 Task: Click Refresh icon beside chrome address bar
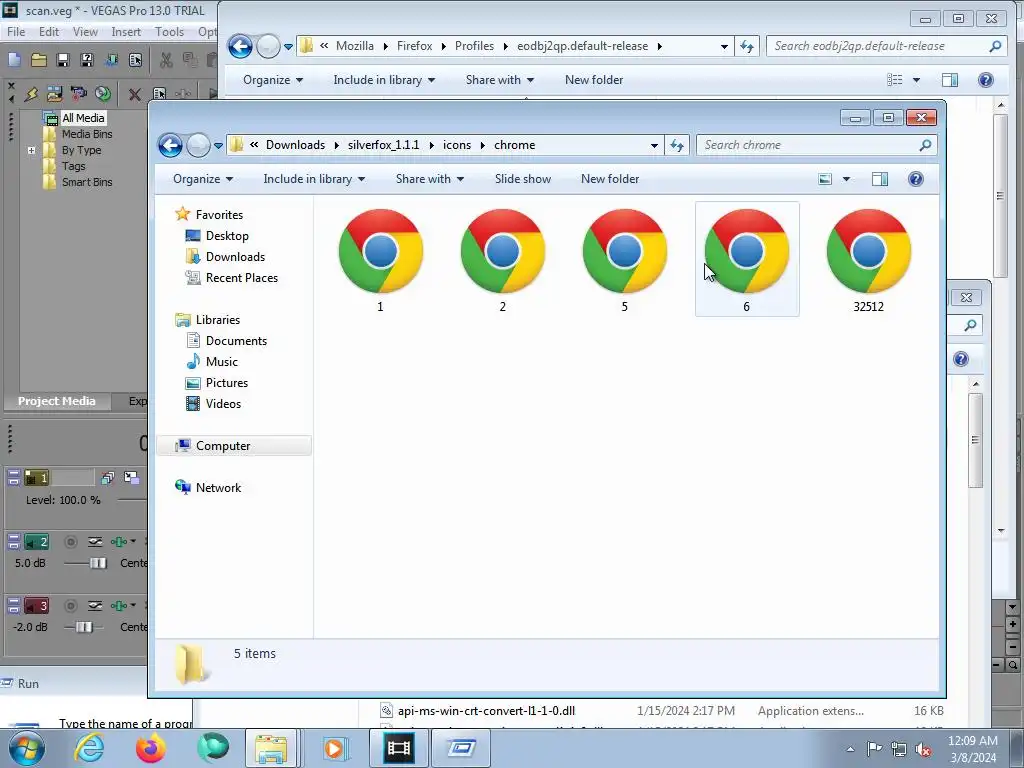click(x=677, y=145)
